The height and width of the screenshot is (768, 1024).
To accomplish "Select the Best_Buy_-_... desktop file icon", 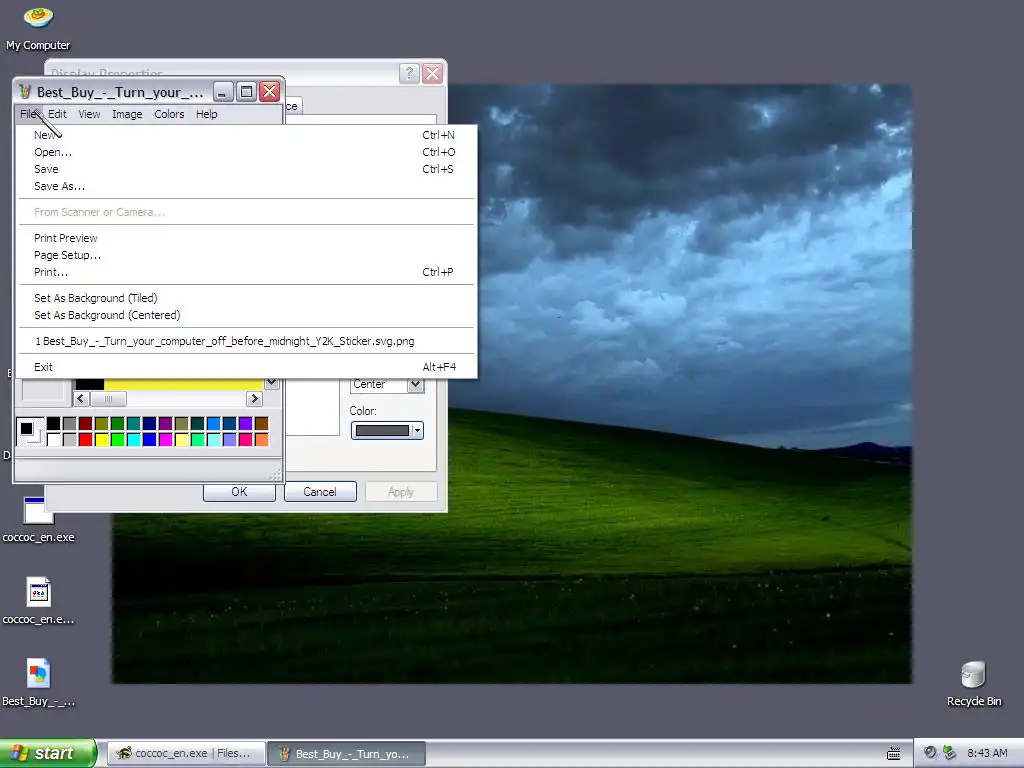I will coord(38,682).
